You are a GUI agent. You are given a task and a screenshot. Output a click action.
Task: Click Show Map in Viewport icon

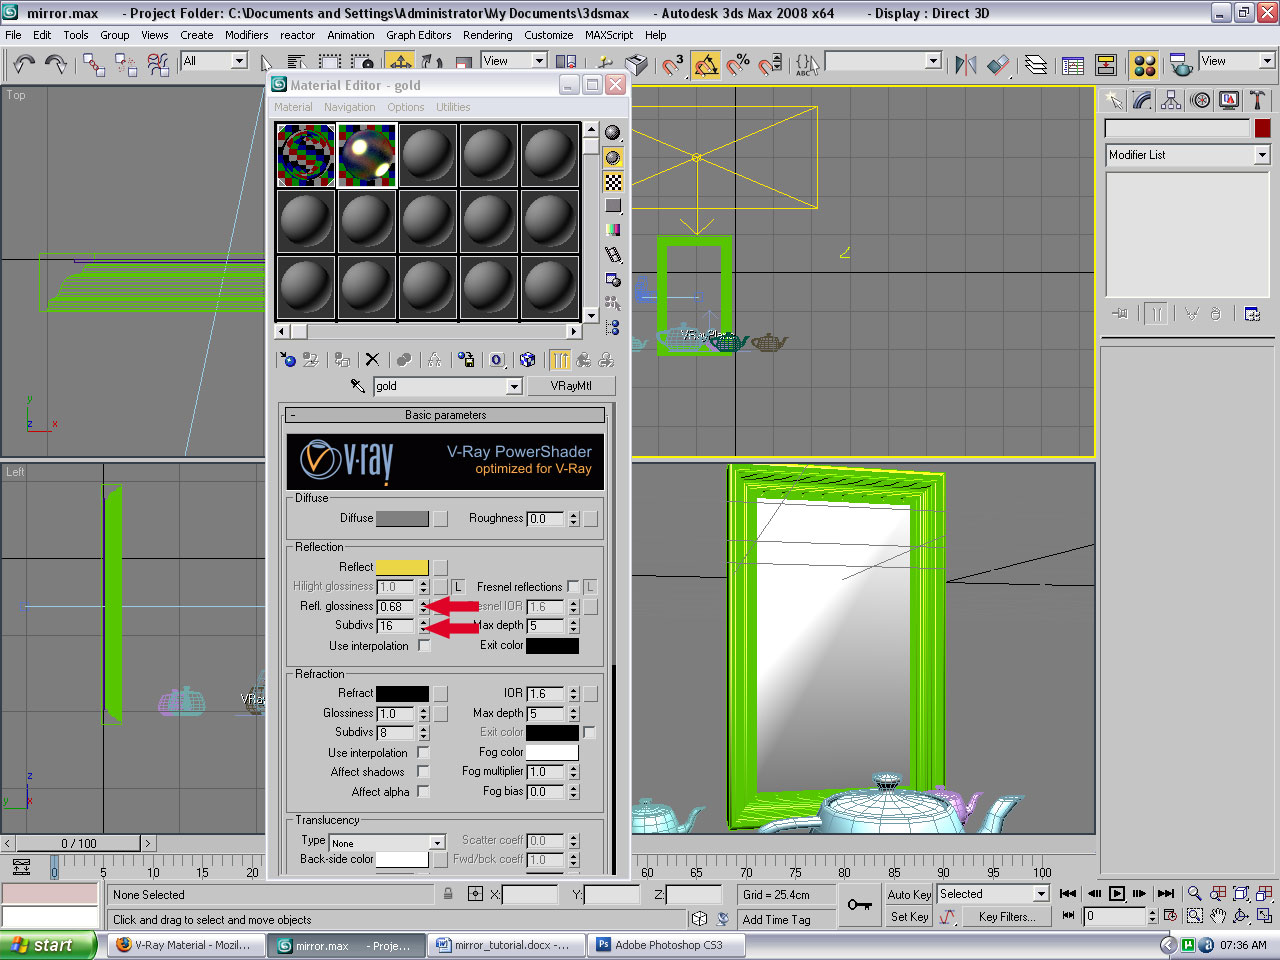pos(528,360)
